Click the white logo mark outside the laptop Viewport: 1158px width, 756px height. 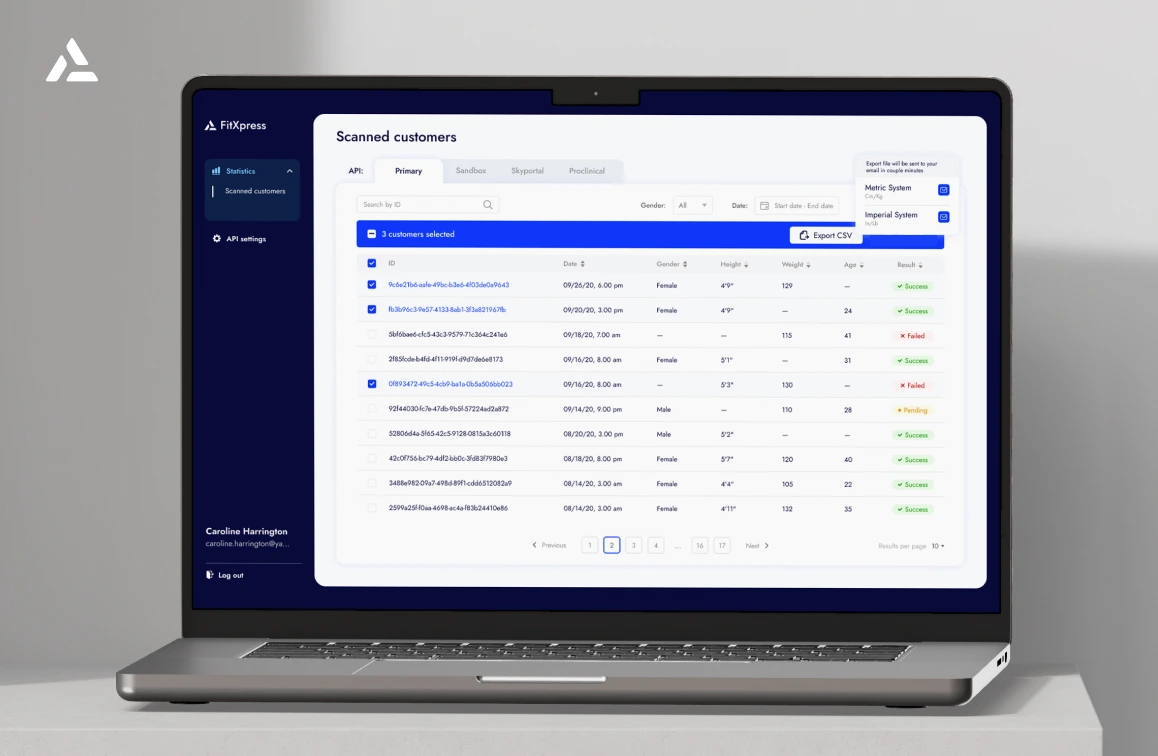[x=72, y=60]
